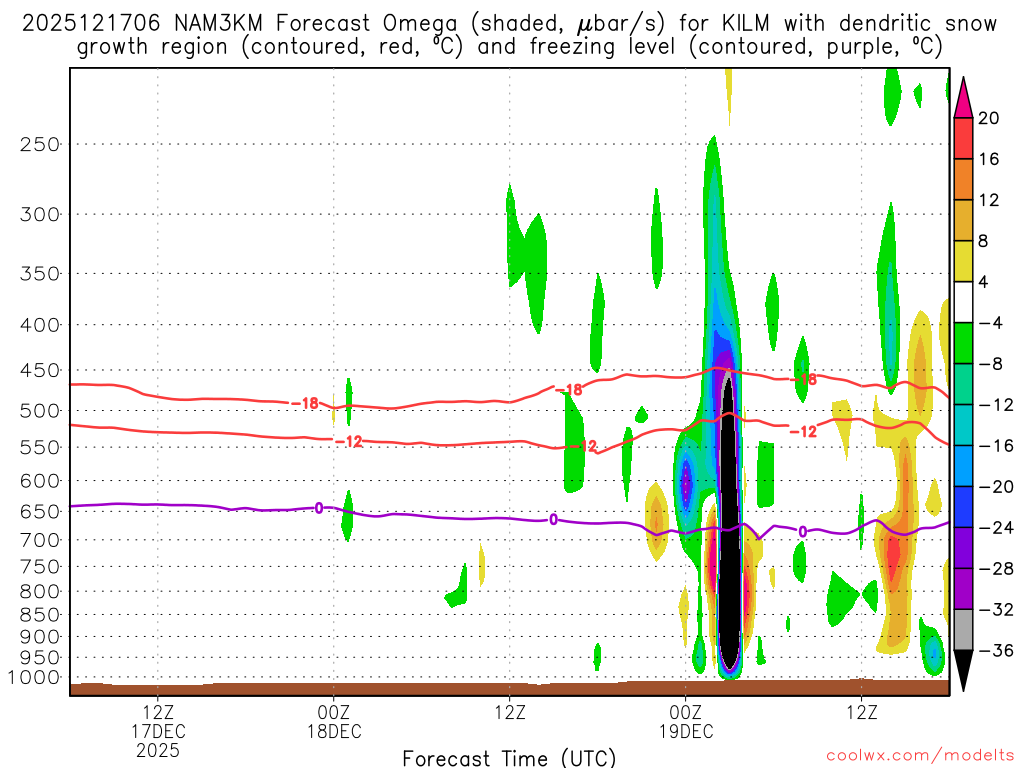Viewport: 1024px width, 768px height.
Task: Click the coolwx.com/modelts link text
Action: tap(920, 756)
